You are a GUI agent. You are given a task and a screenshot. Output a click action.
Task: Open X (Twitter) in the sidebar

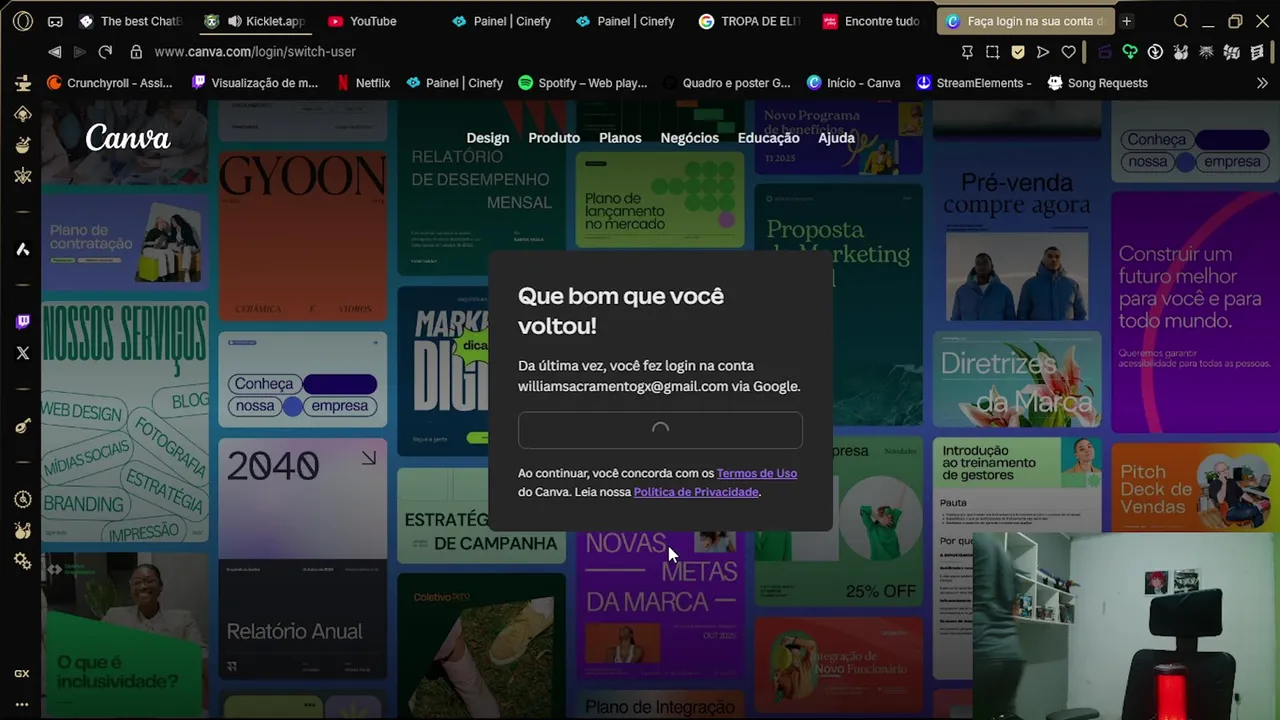[23, 353]
